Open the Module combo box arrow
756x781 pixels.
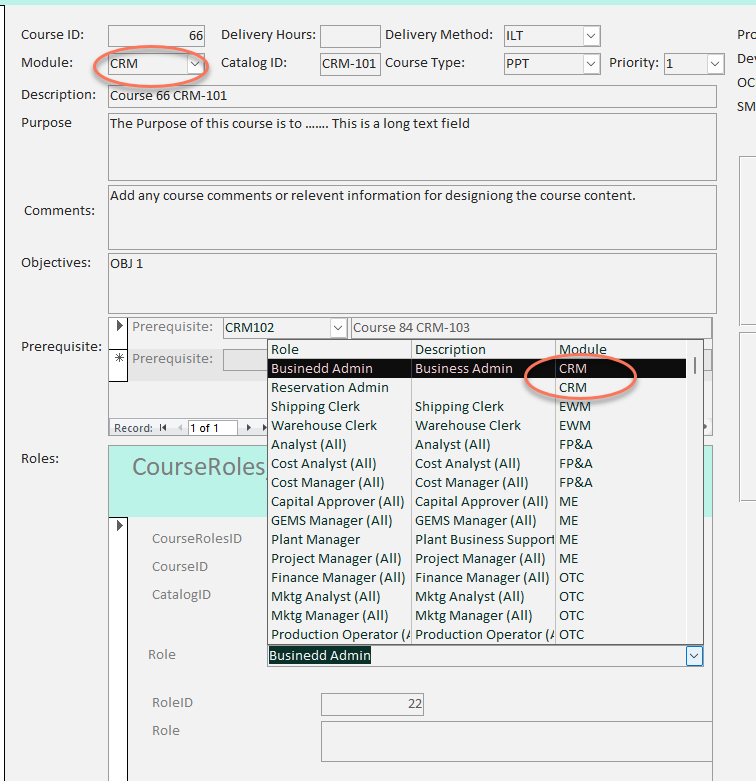pos(195,64)
